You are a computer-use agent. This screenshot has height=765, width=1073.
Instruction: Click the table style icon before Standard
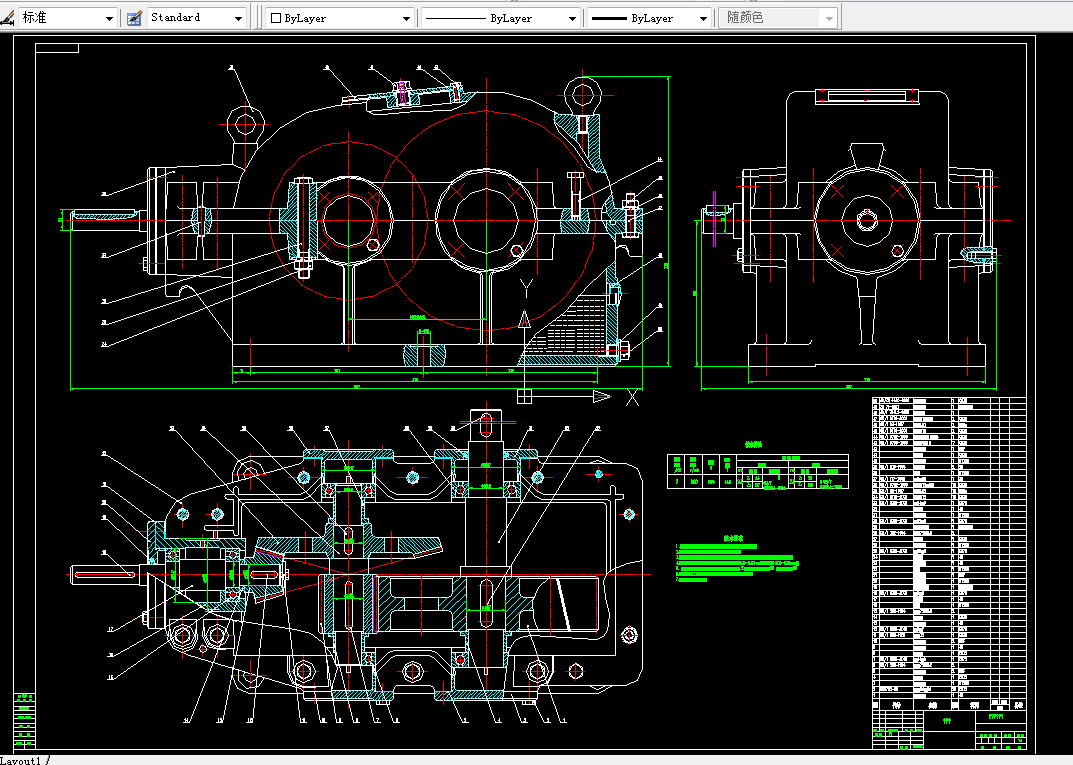(x=135, y=18)
